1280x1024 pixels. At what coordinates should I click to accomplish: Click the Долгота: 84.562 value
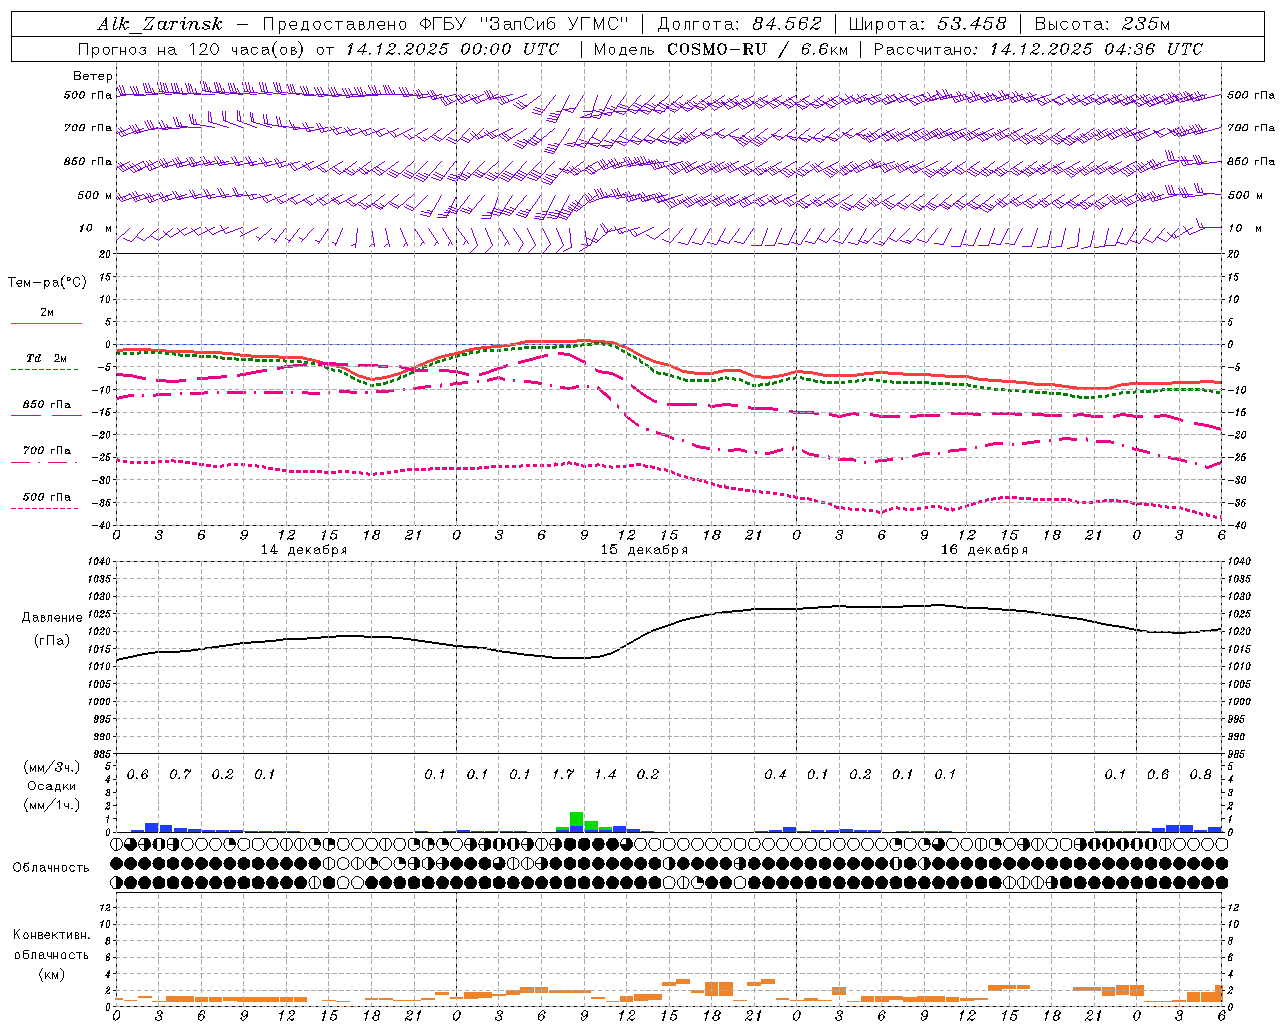739,25
